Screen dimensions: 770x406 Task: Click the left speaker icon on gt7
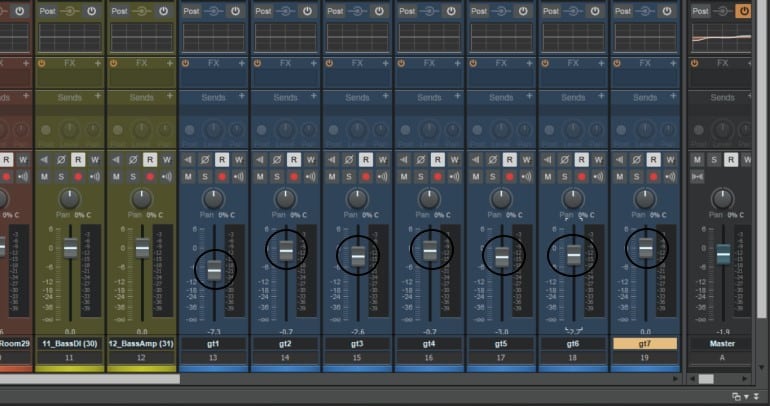(x=620, y=159)
